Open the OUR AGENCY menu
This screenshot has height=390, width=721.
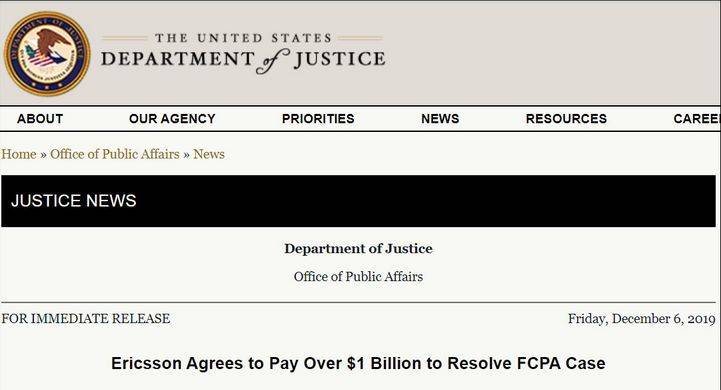(x=172, y=119)
